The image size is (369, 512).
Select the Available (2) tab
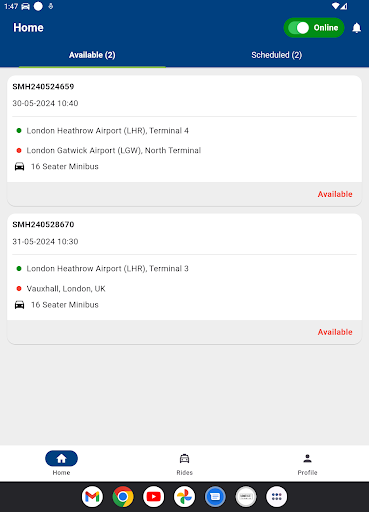tap(92, 55)
